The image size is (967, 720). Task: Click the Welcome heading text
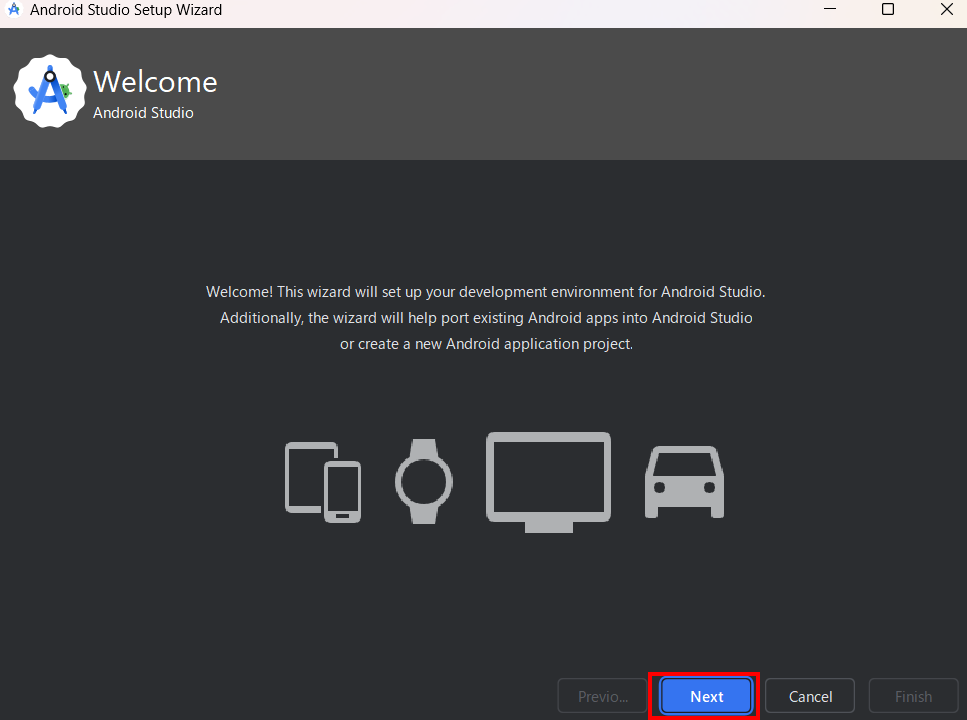[x=155, y=82]
